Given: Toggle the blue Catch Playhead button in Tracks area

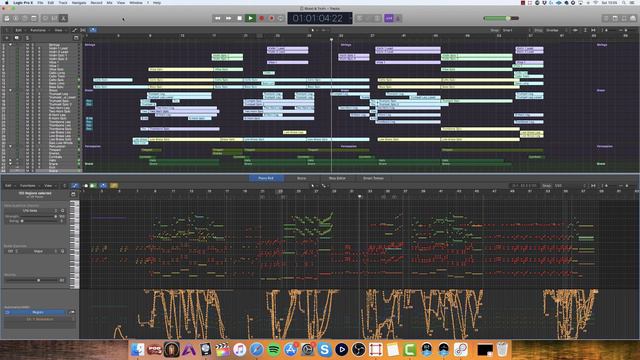Looking at the screenshot, I should coord(93,30).
